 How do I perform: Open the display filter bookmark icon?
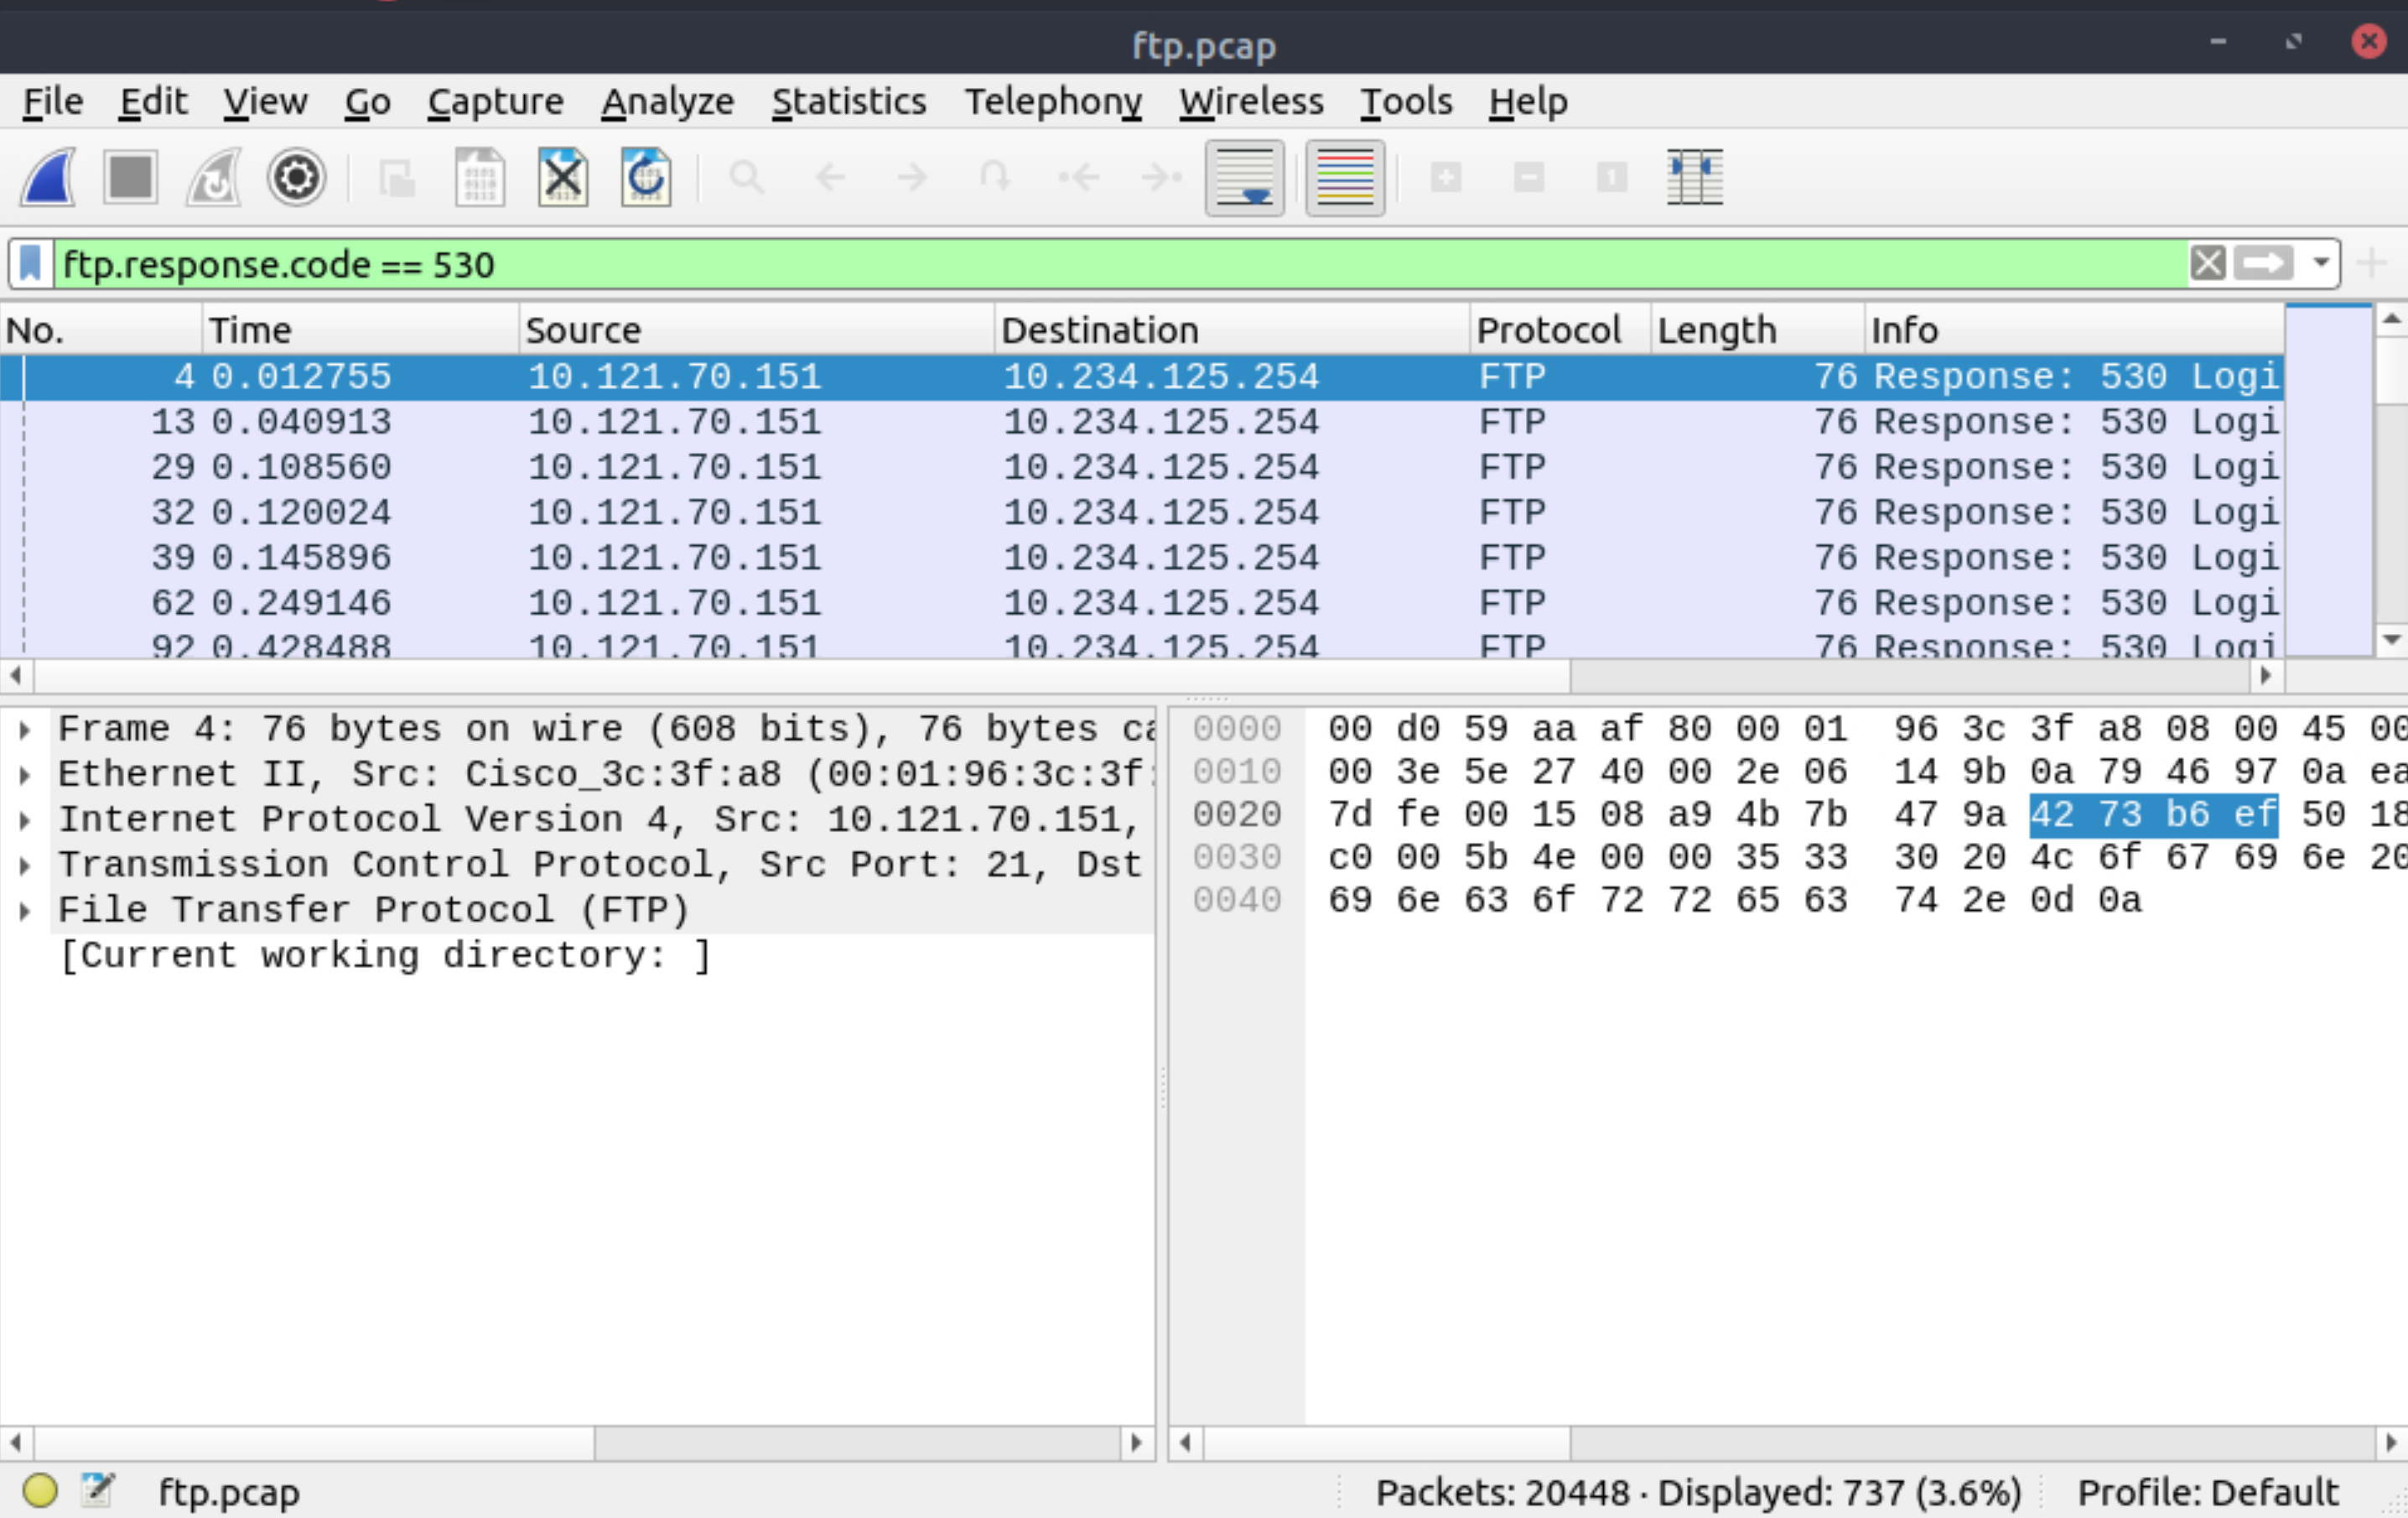click(31, 264)
